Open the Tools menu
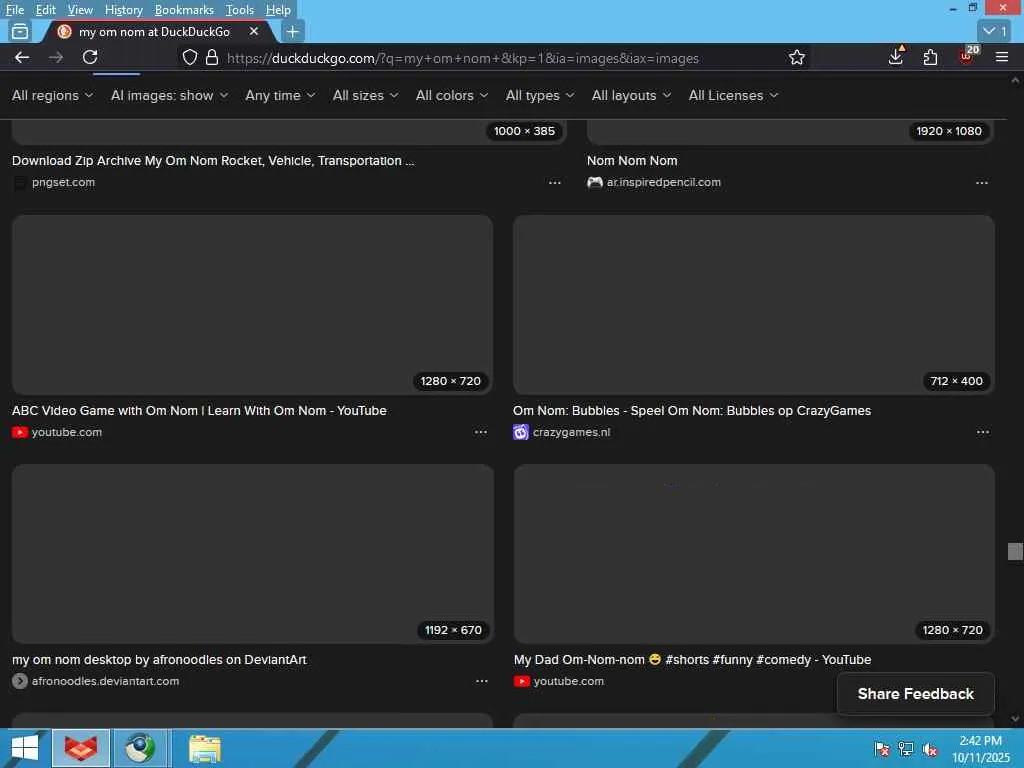 240,10
